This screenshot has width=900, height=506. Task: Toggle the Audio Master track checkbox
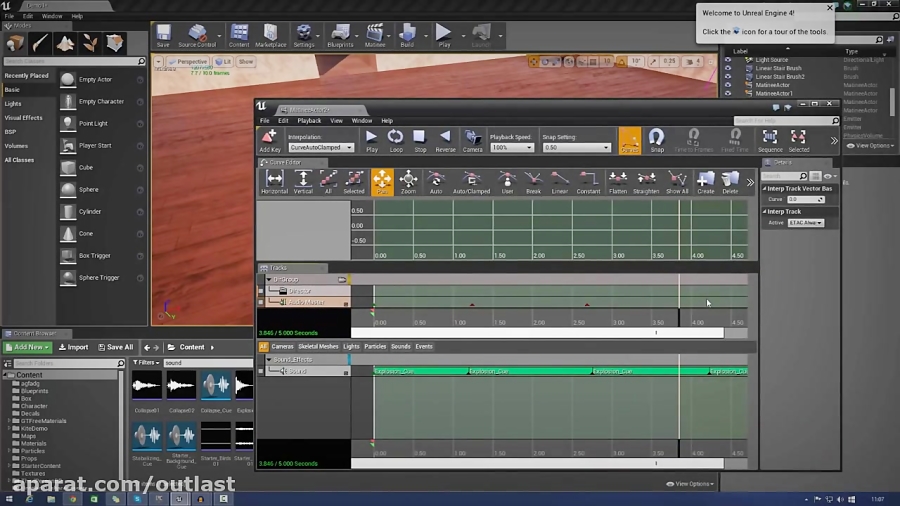(x=261, y=302)
